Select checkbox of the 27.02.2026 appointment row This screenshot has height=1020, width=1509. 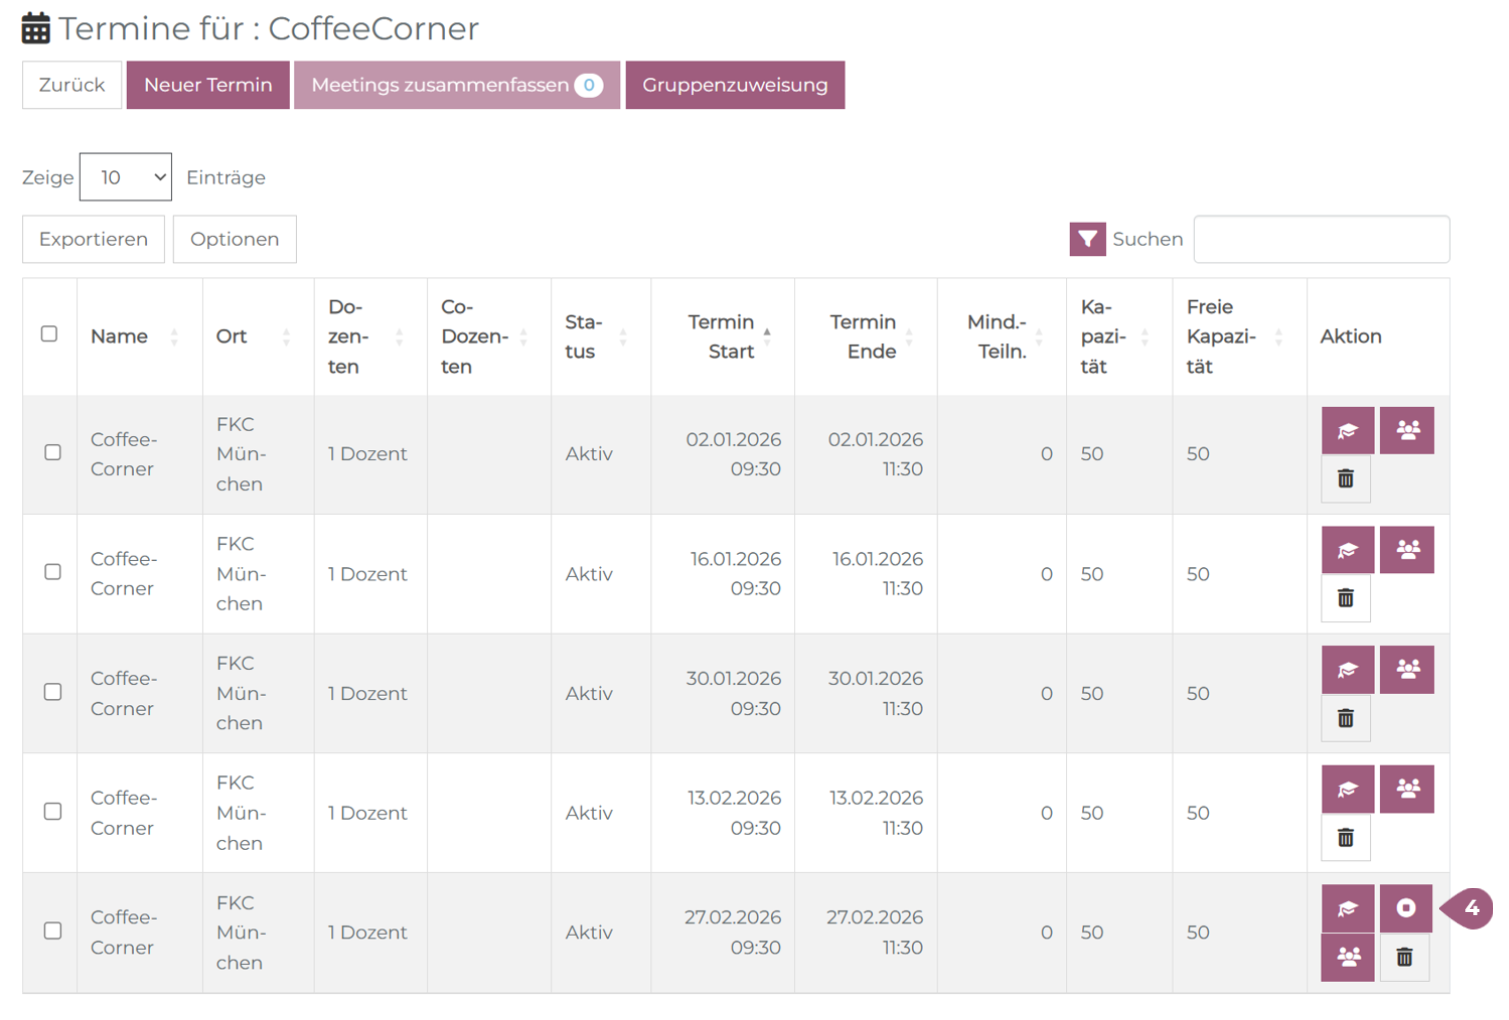[x=53, y=931]
